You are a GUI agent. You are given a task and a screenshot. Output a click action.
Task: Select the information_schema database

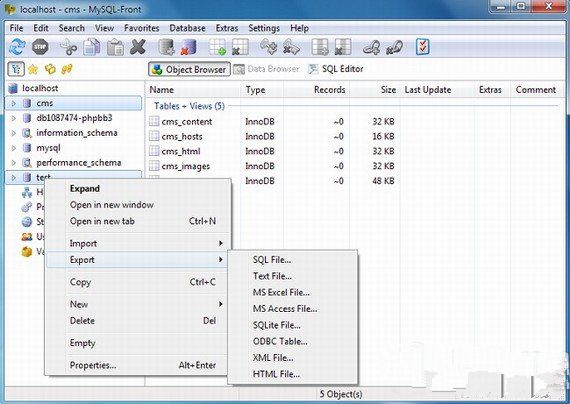tap(77, 133)
